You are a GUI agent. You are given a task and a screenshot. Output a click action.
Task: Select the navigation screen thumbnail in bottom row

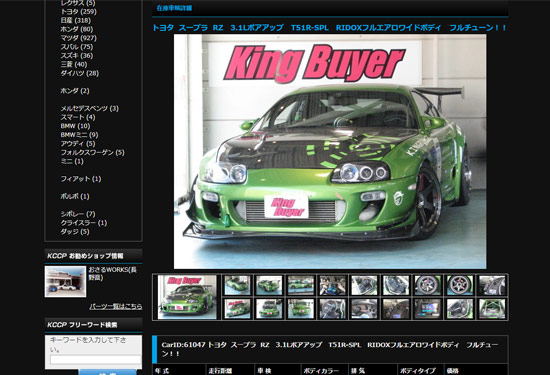coord(428,309)
